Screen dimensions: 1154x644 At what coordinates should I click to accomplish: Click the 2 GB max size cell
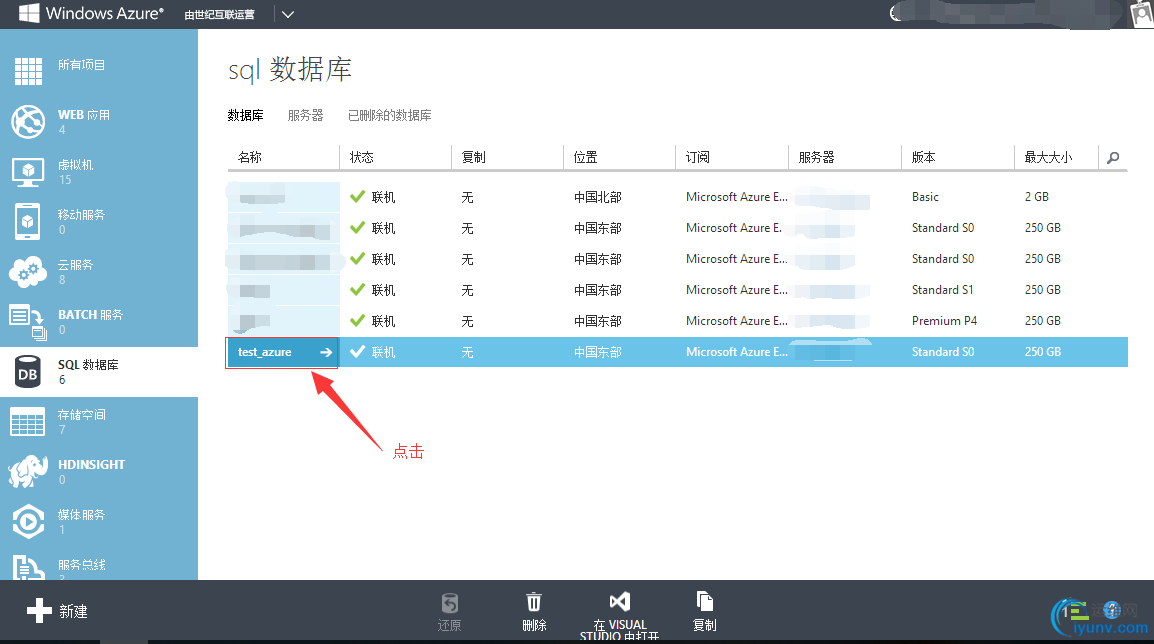pyautogui.click(x=1036, y=197)
